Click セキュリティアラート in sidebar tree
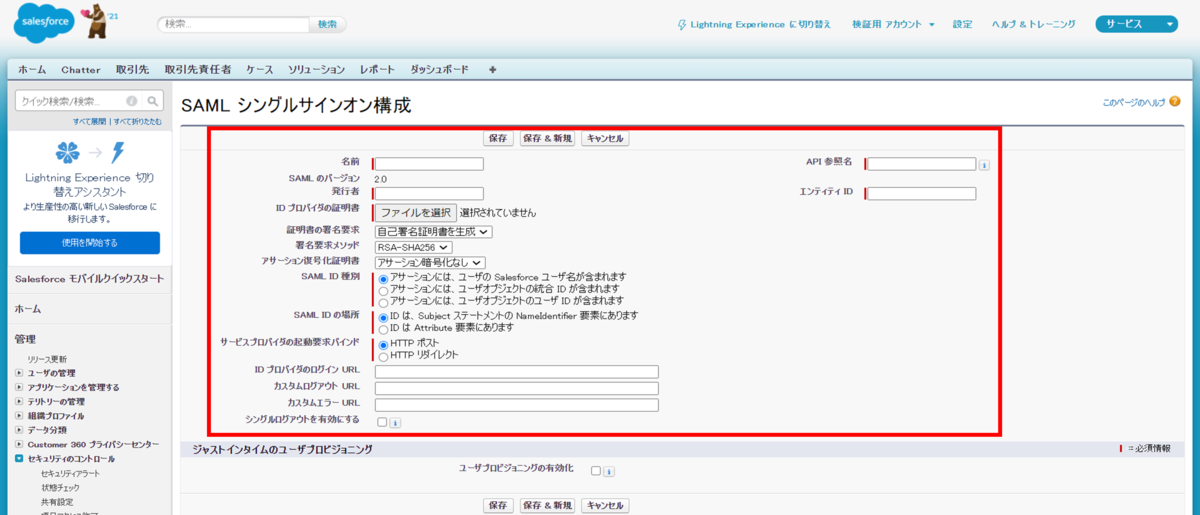The height and width of the screenshot is (515, 1200). click(x=70, y=473)
